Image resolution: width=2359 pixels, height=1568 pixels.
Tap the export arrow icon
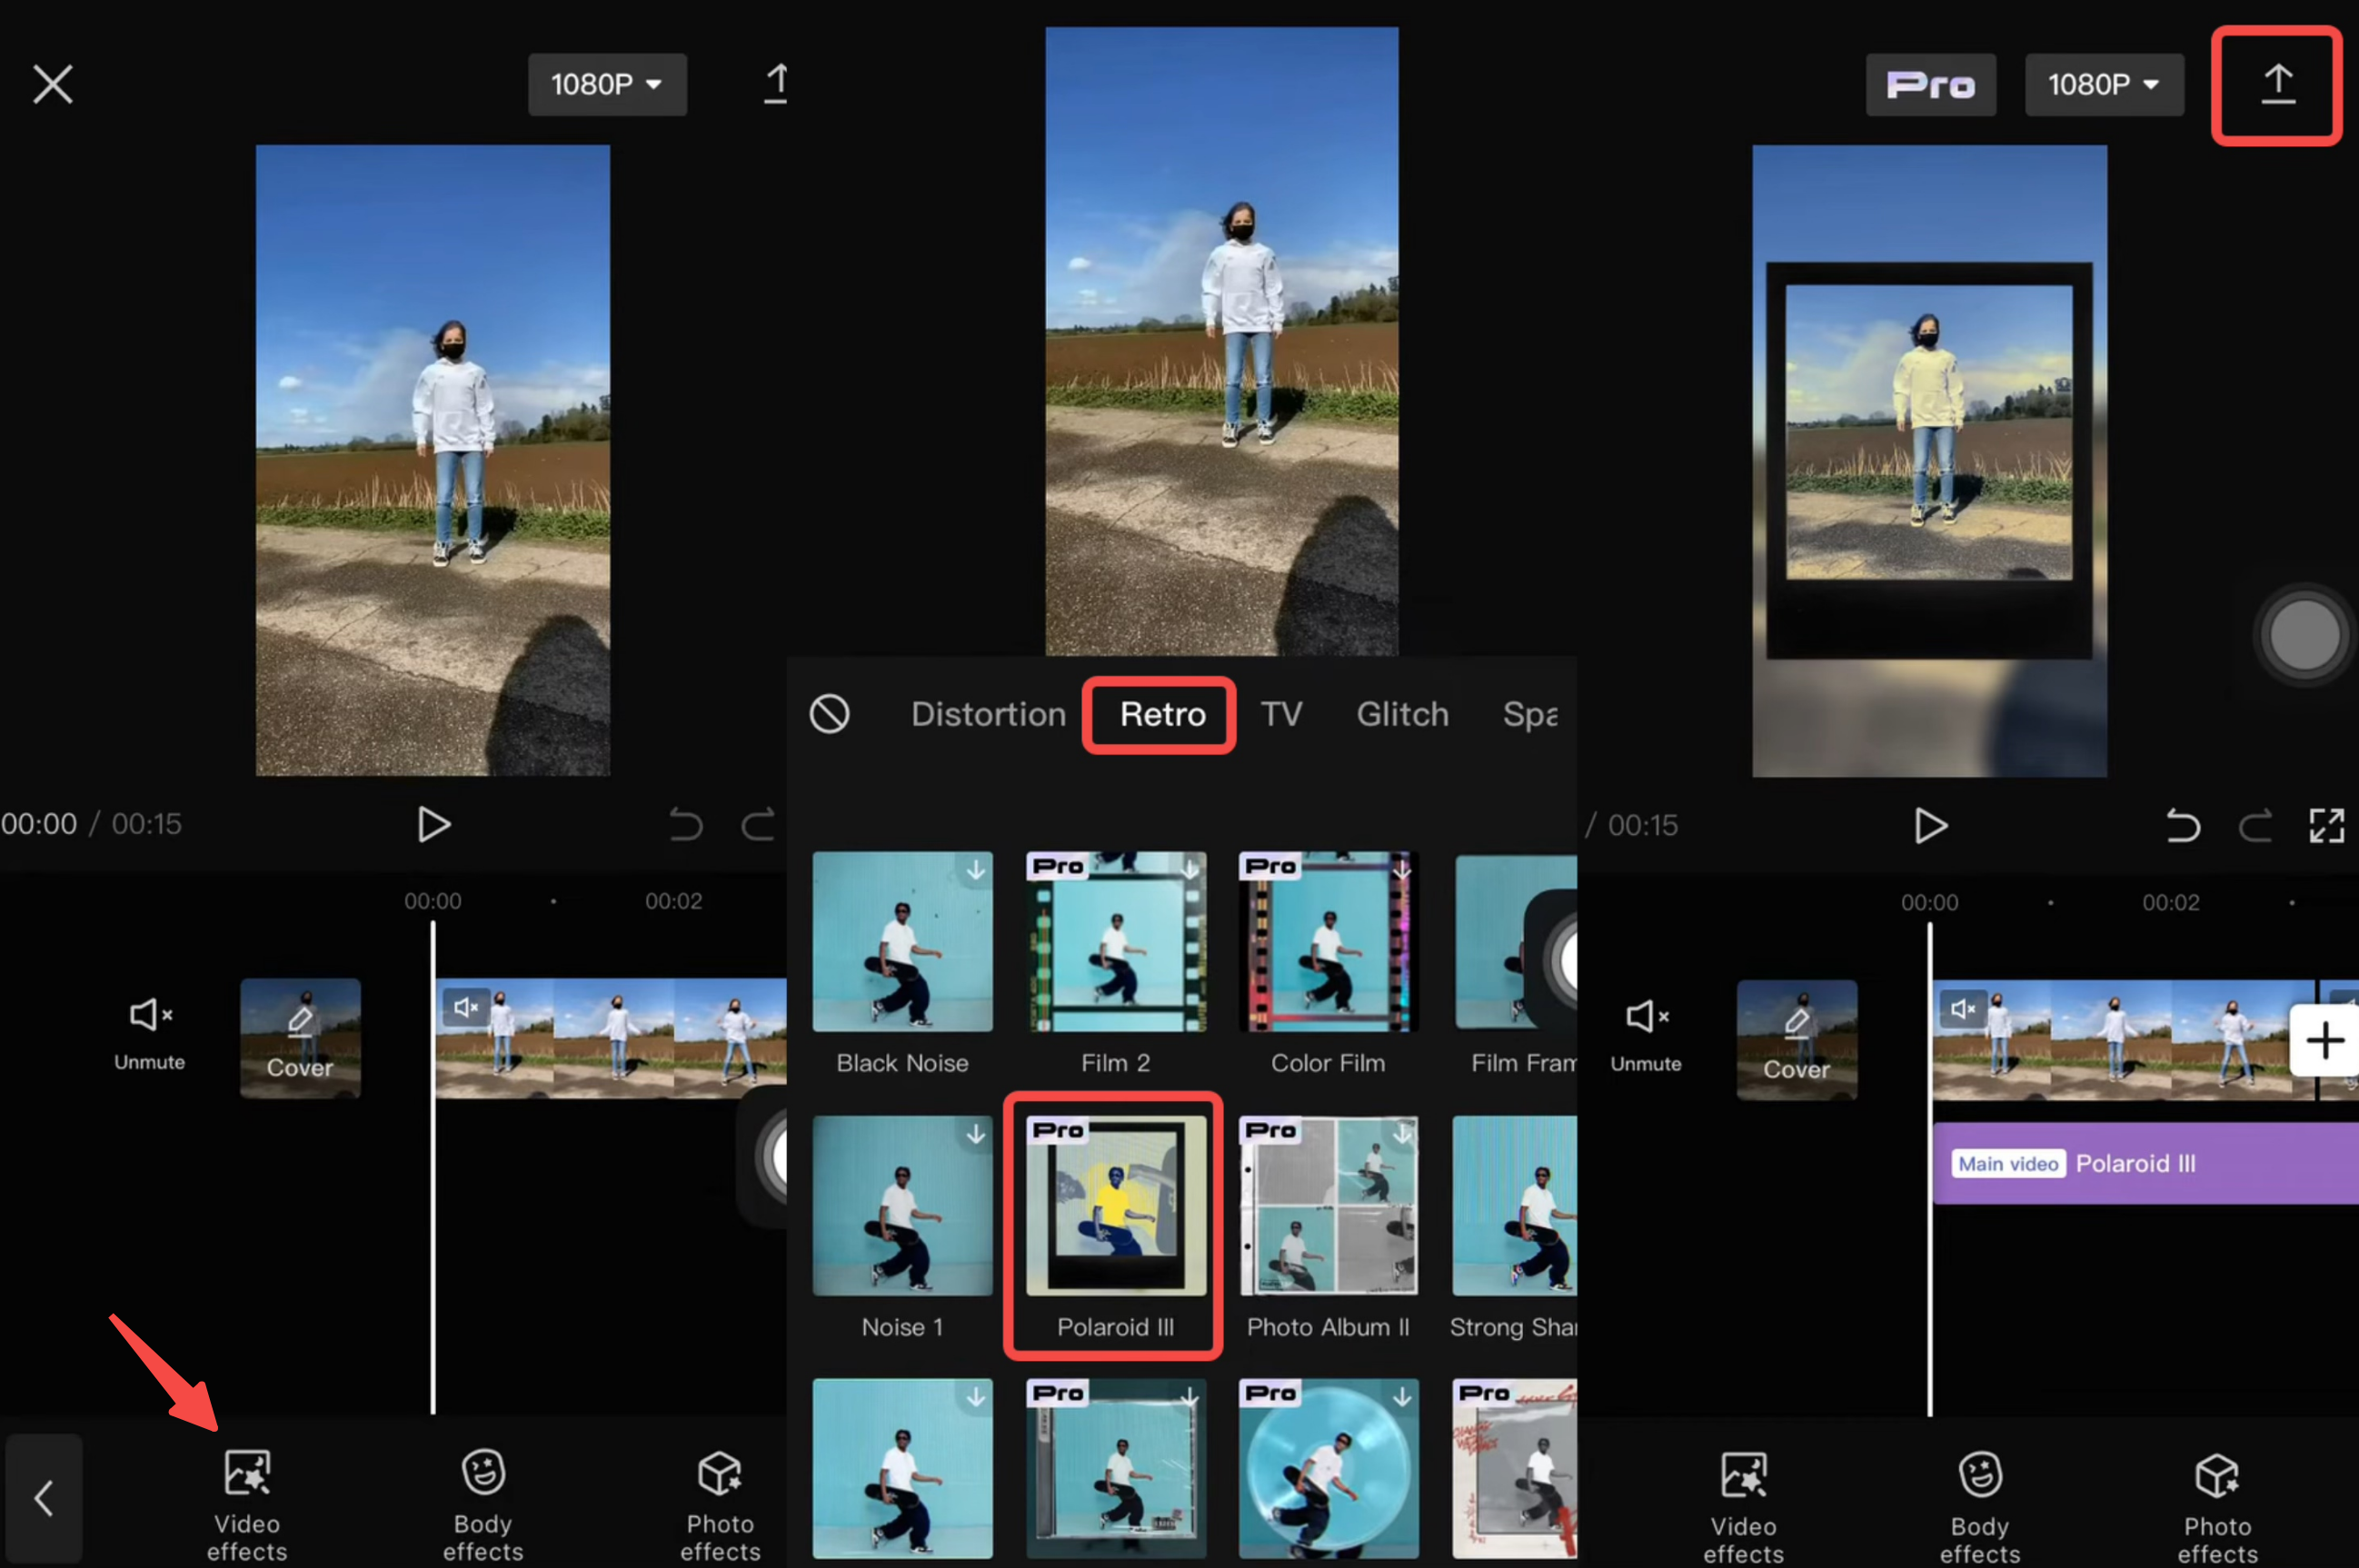pyautogui.click(x=2276, y=84)
